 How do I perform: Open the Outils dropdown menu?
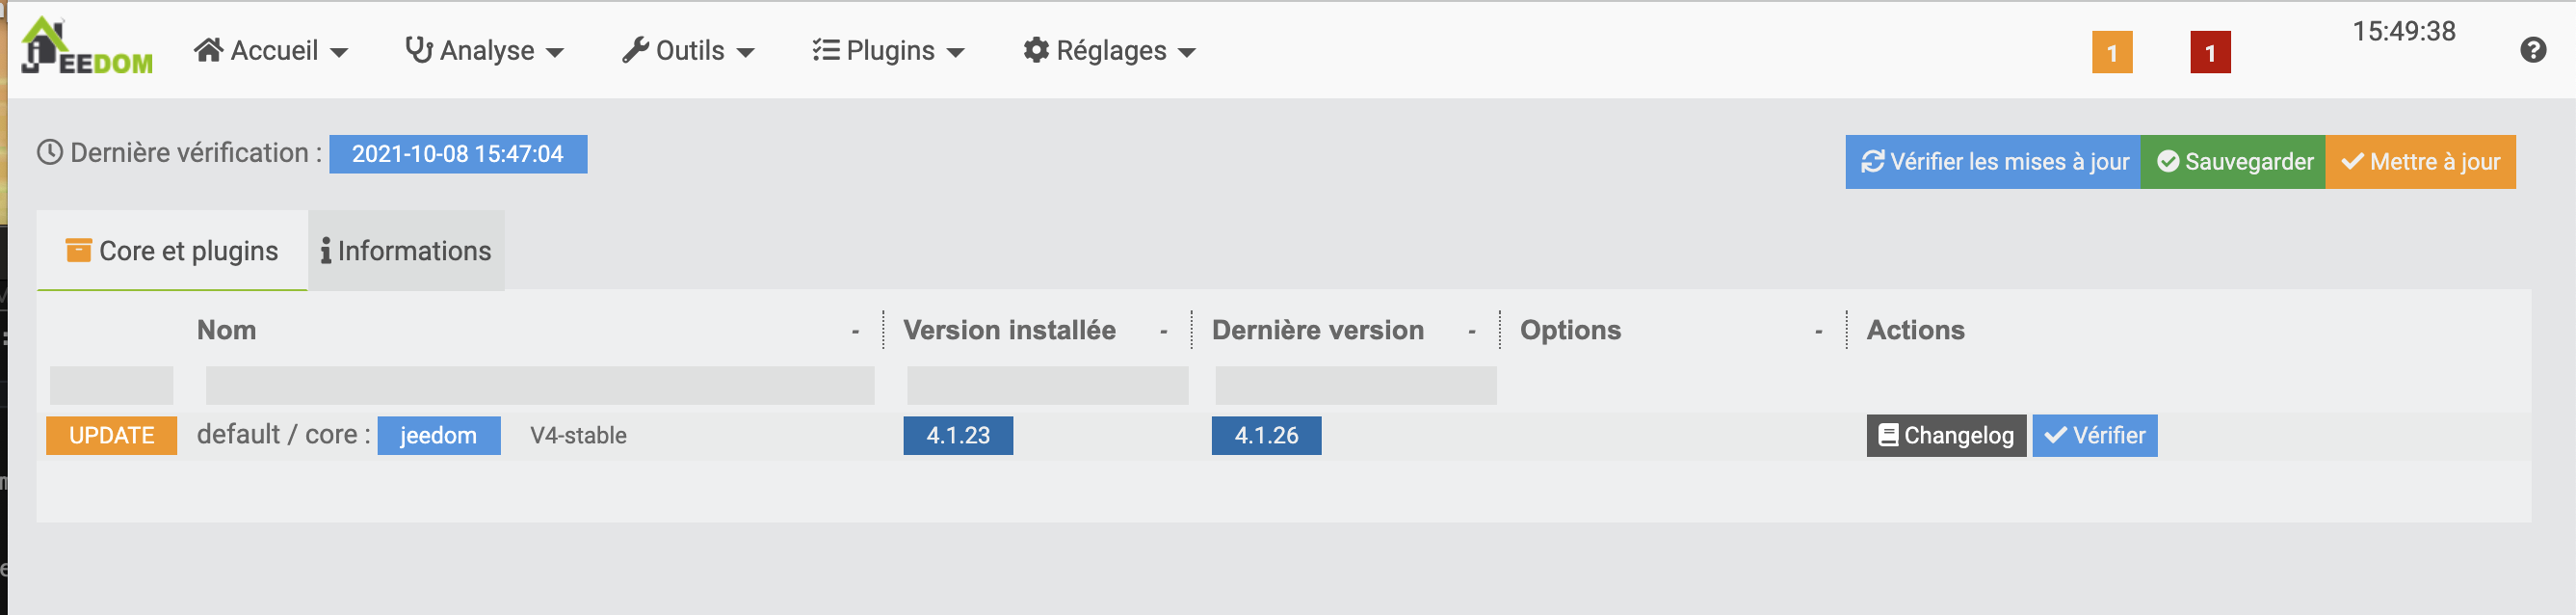point(688,50)
